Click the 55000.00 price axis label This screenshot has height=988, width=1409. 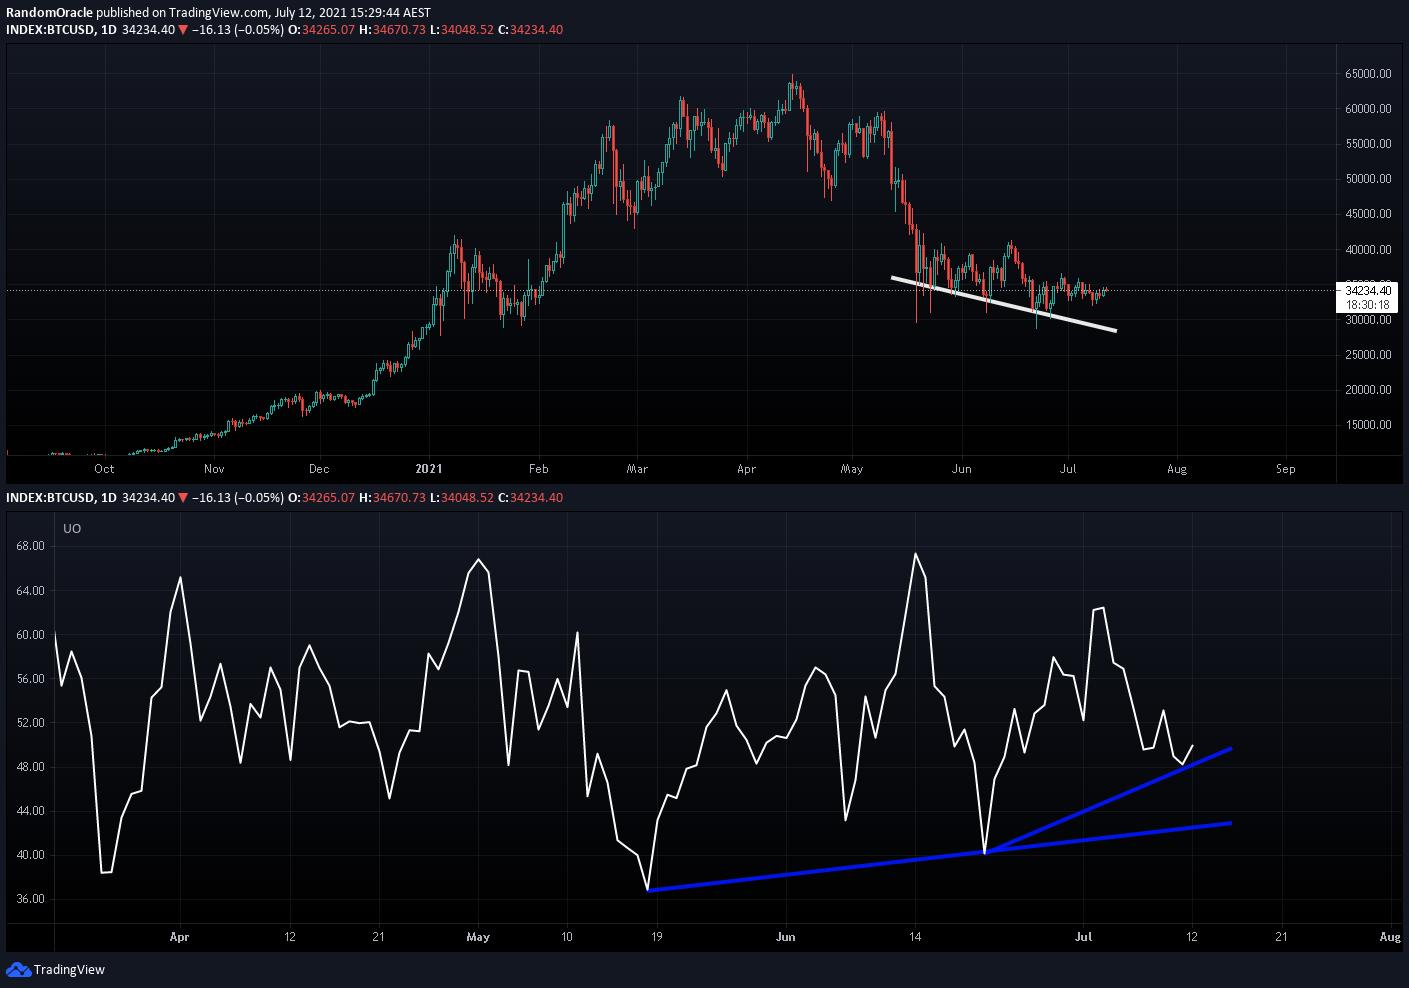(1367, 144)
